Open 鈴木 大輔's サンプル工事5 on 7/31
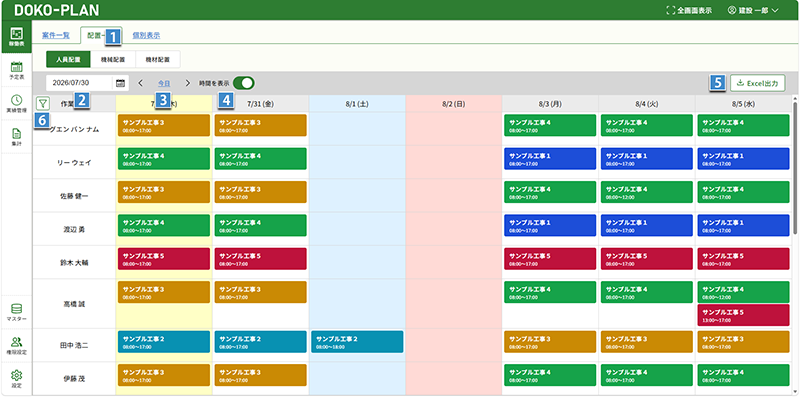Screen dimensions: 800x397 (260, 259)
